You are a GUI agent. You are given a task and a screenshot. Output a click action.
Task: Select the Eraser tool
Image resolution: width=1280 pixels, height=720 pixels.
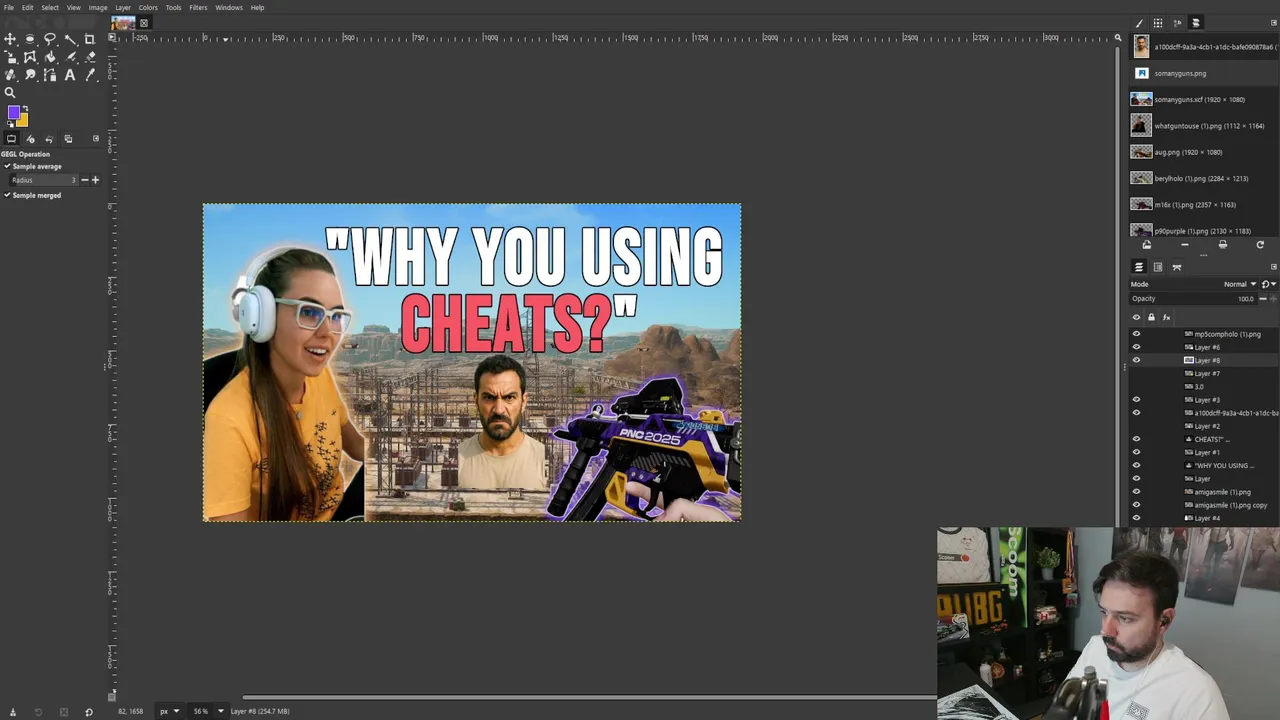tap(89, 57)
